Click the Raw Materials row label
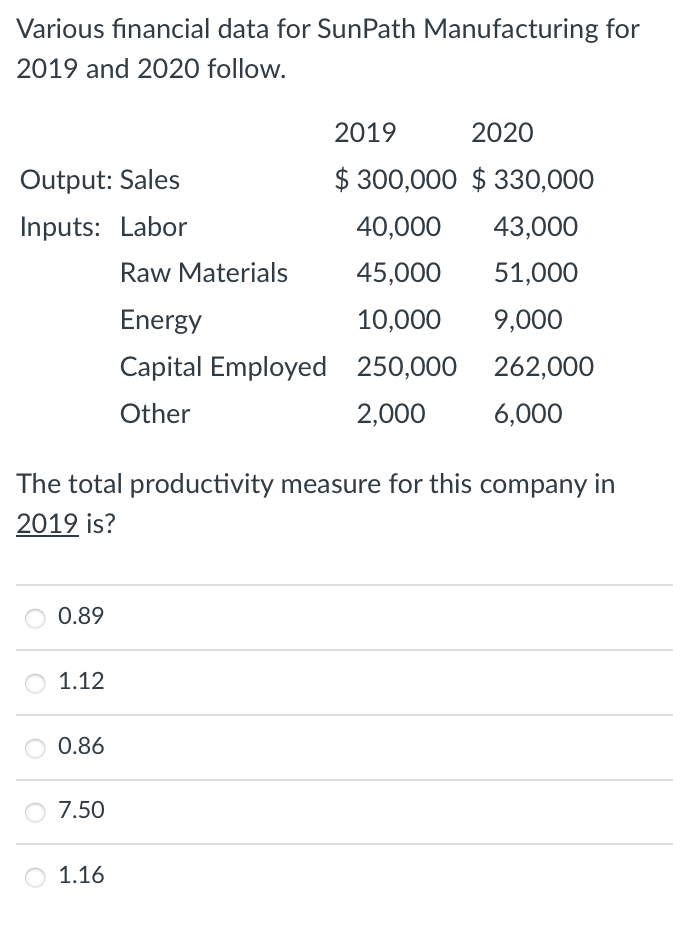680x926 pixels. (204, 273)
